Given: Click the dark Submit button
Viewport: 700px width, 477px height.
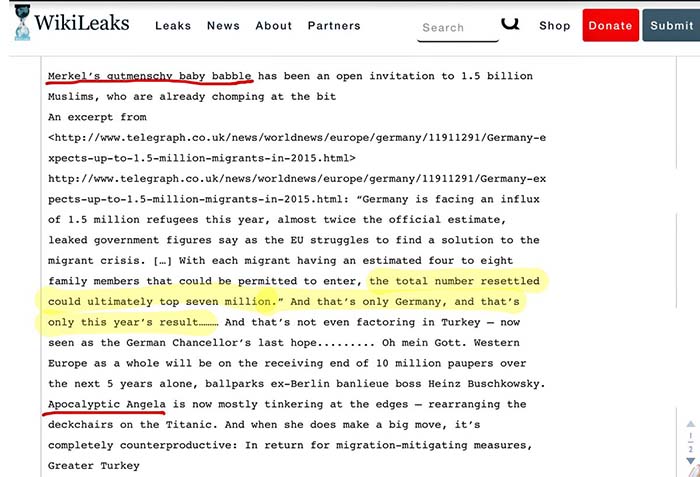Looking at the screenshot, I should point(671,25).
